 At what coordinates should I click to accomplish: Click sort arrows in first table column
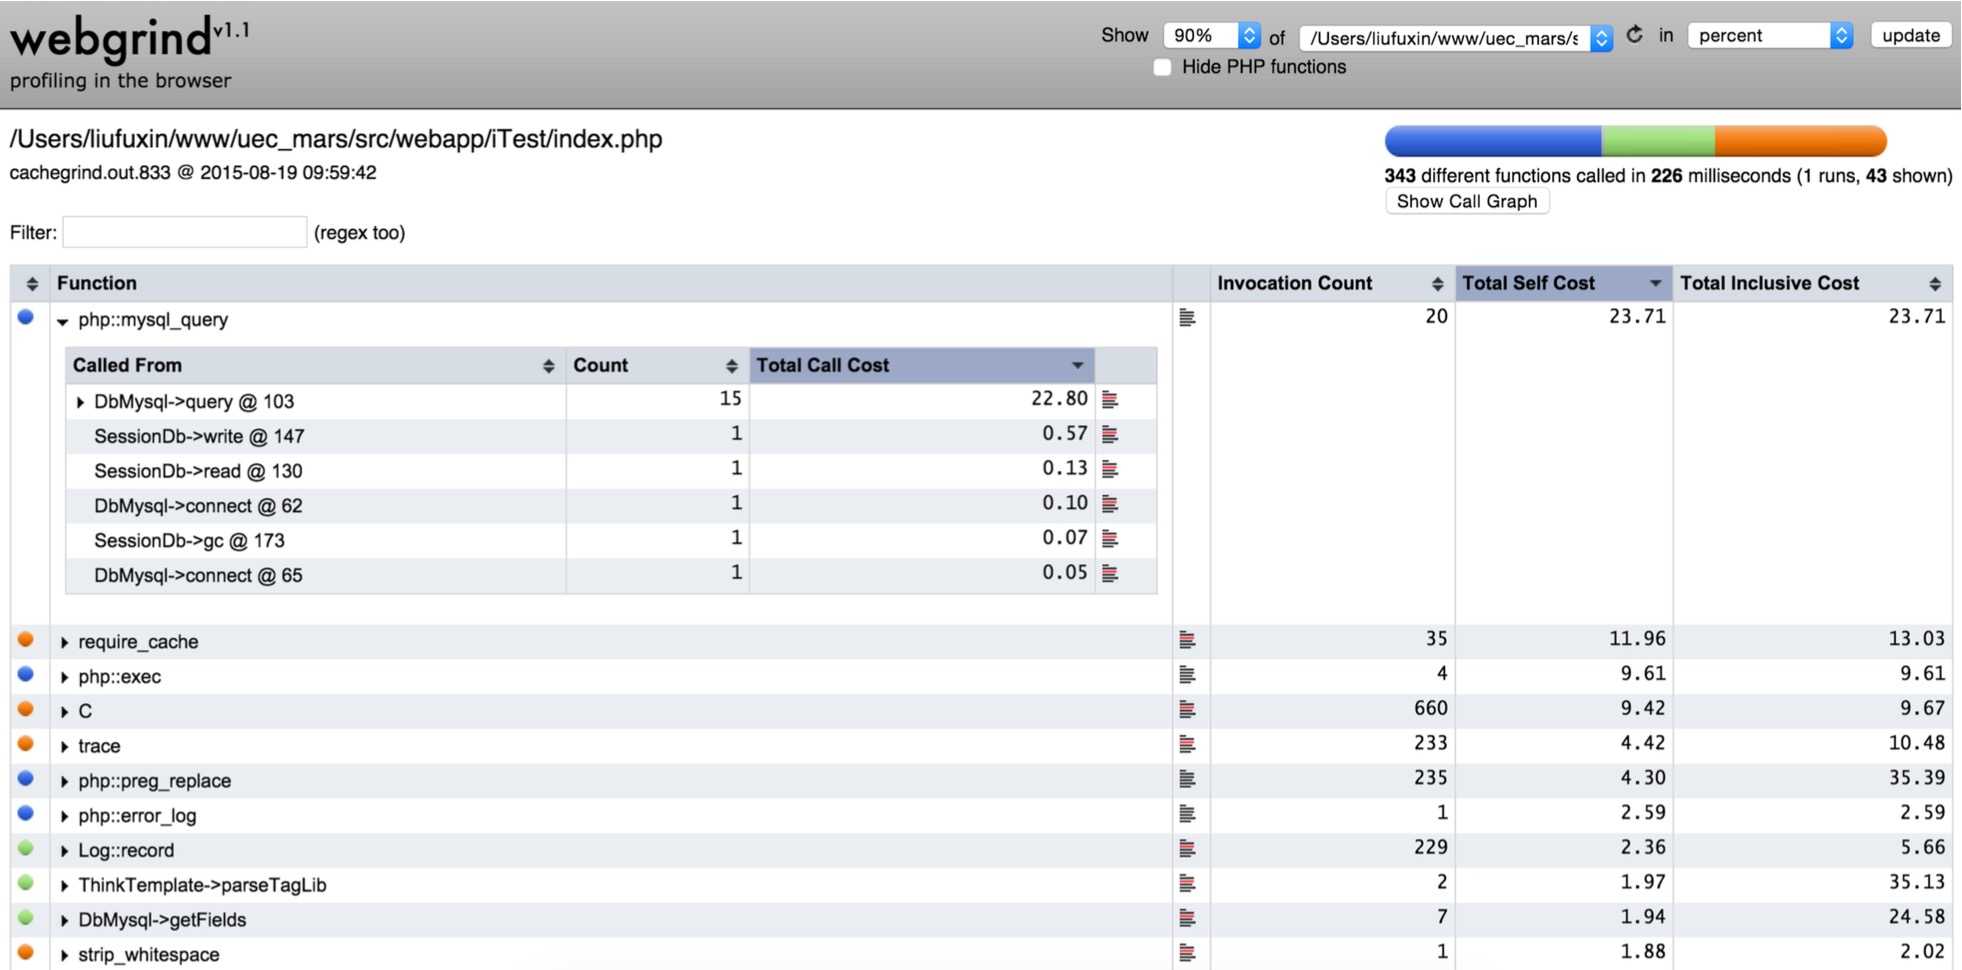click(31, 284)
